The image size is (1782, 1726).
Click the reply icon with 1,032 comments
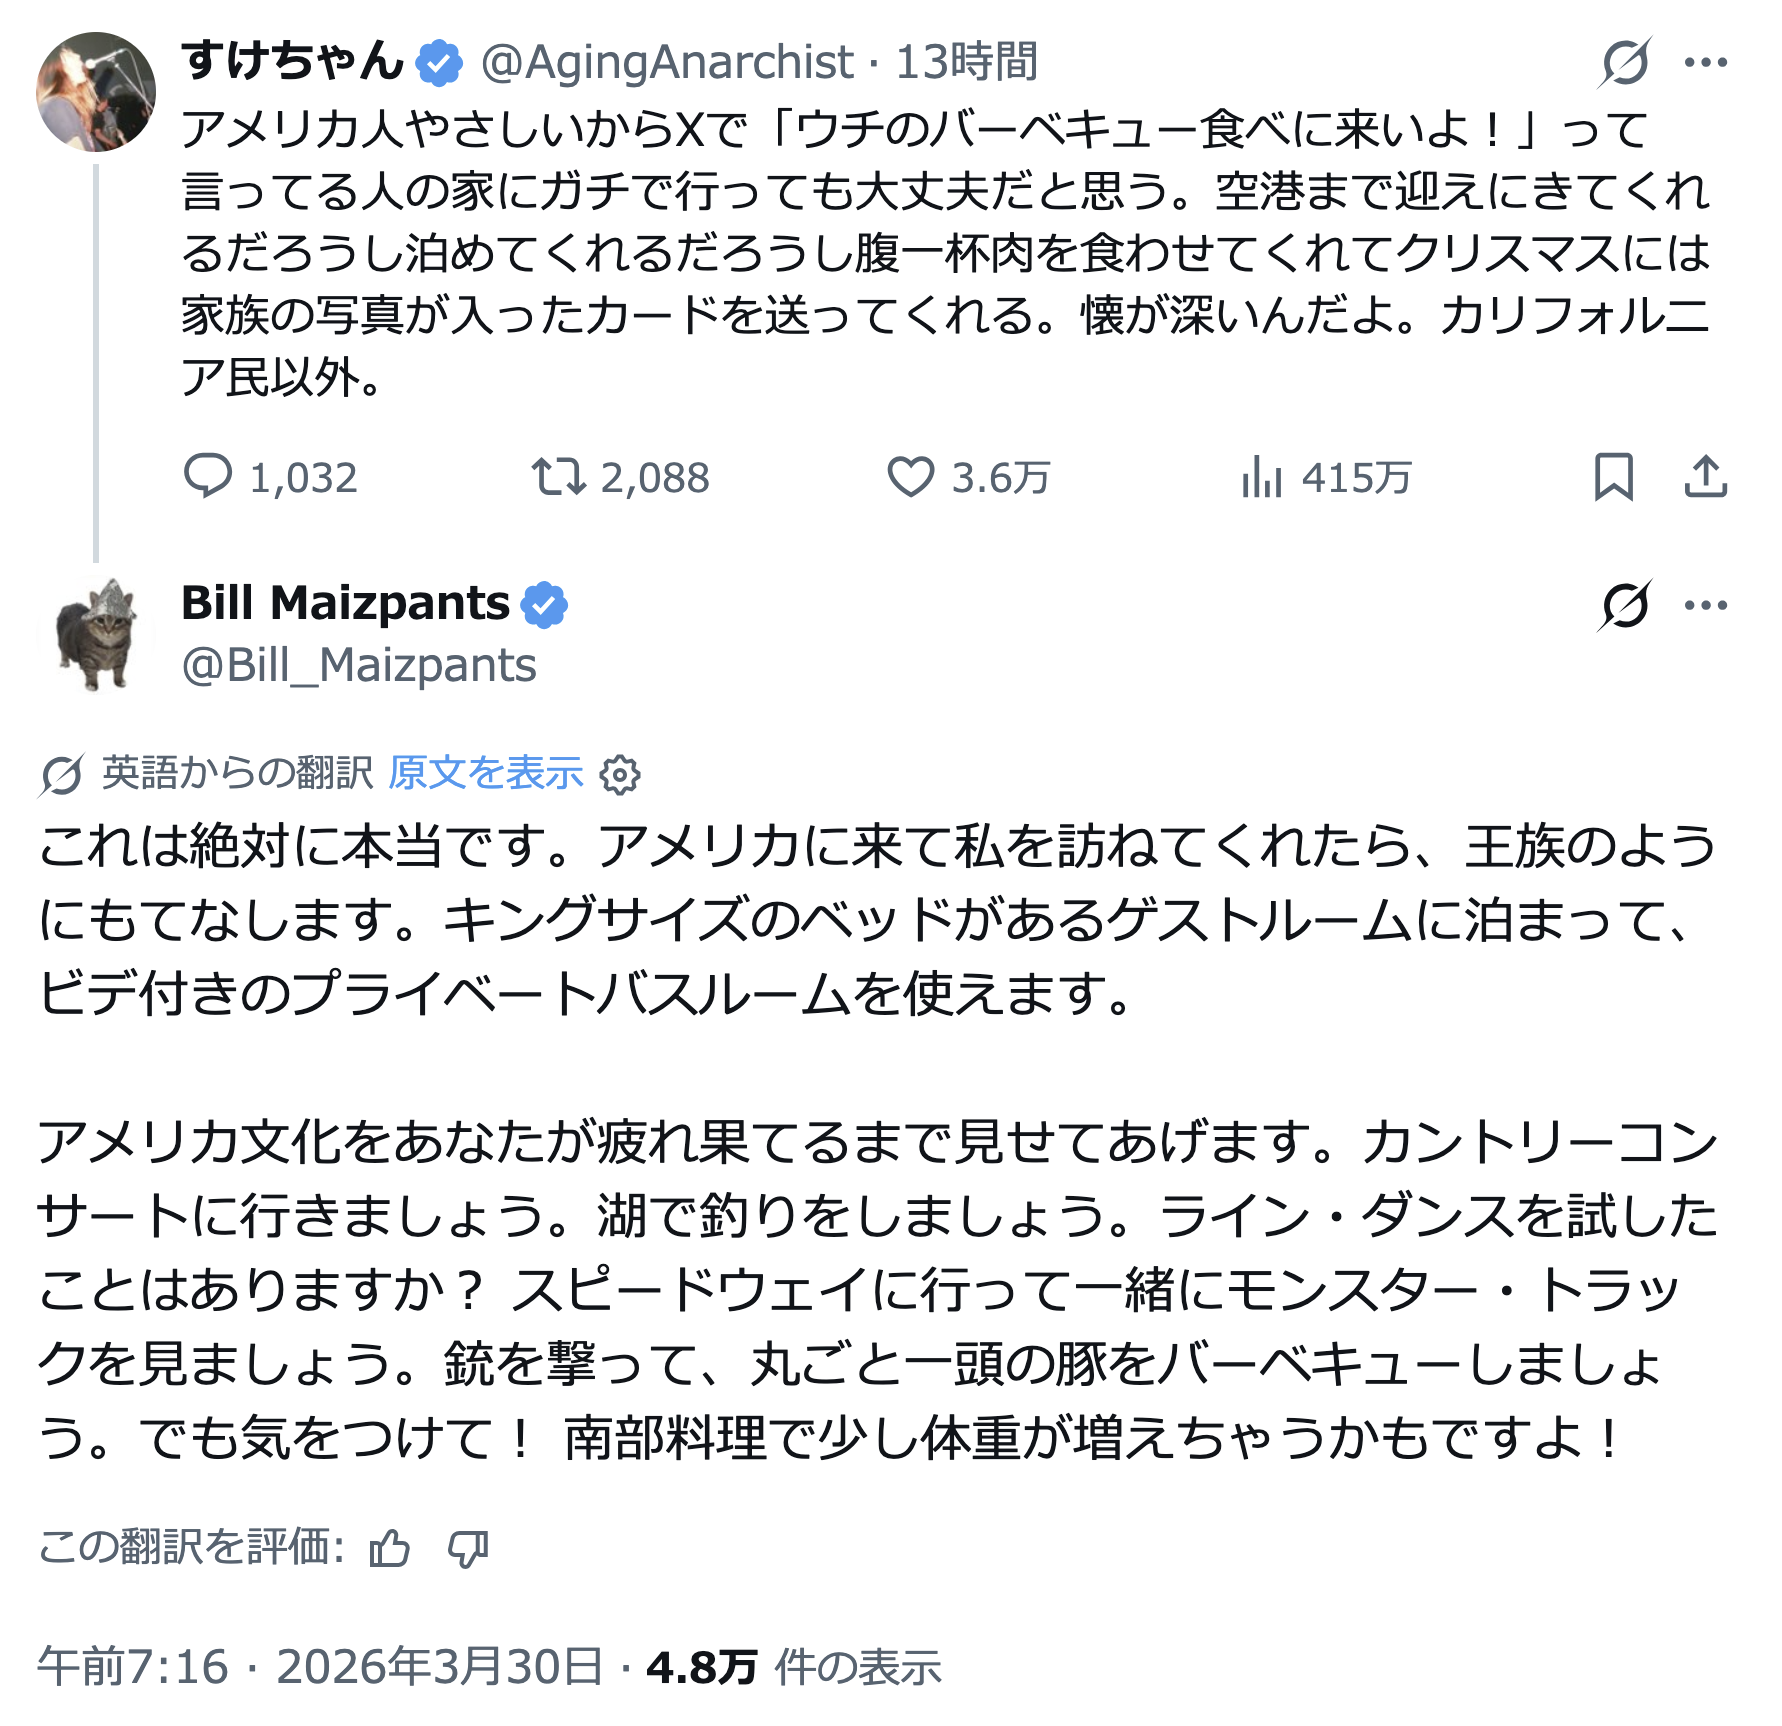[208, 476]
